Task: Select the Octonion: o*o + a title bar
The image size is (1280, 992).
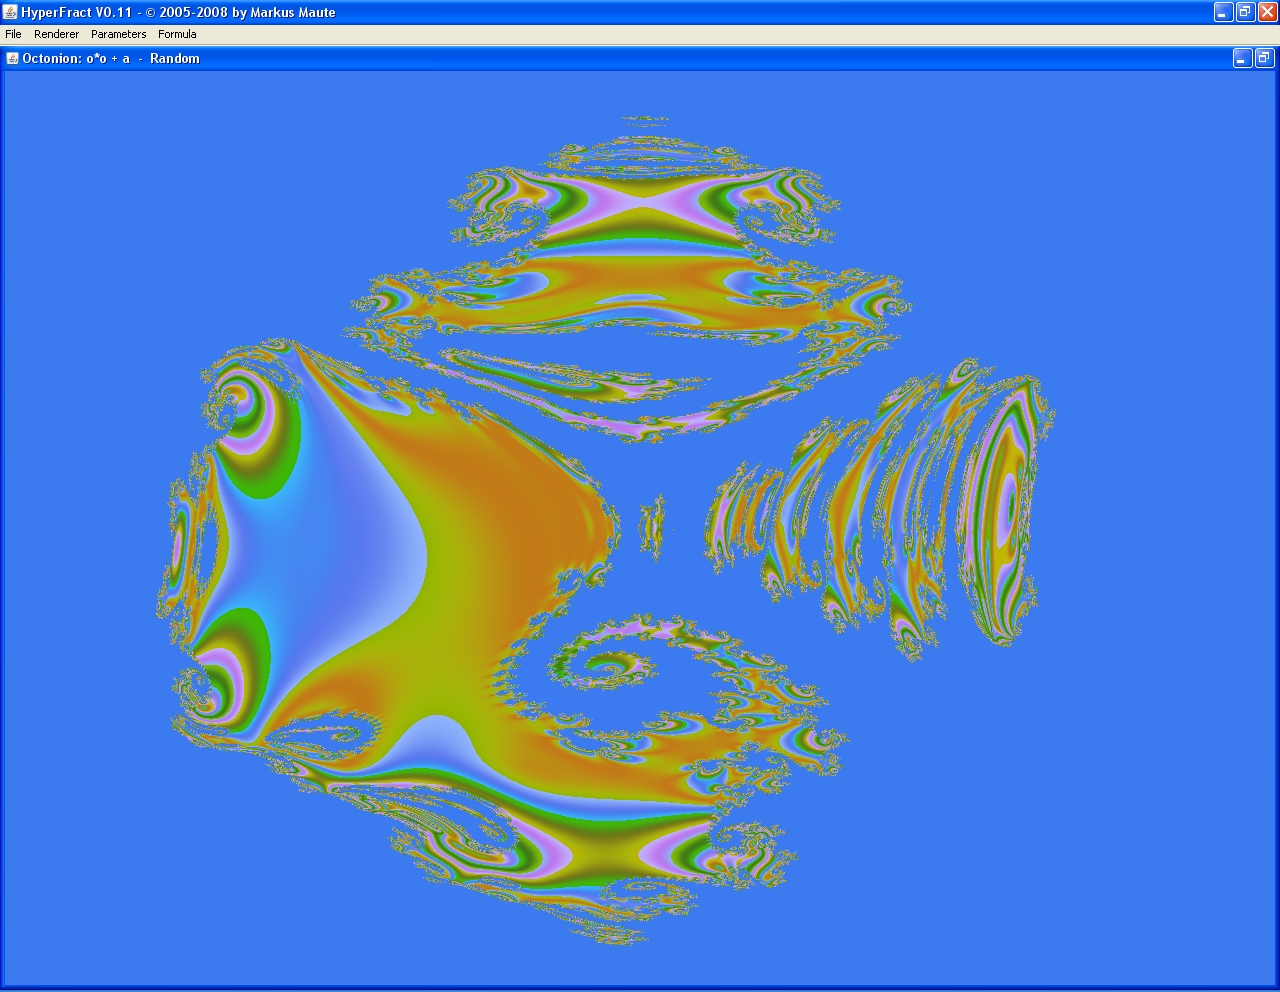Action: click(x=600, y=59)
